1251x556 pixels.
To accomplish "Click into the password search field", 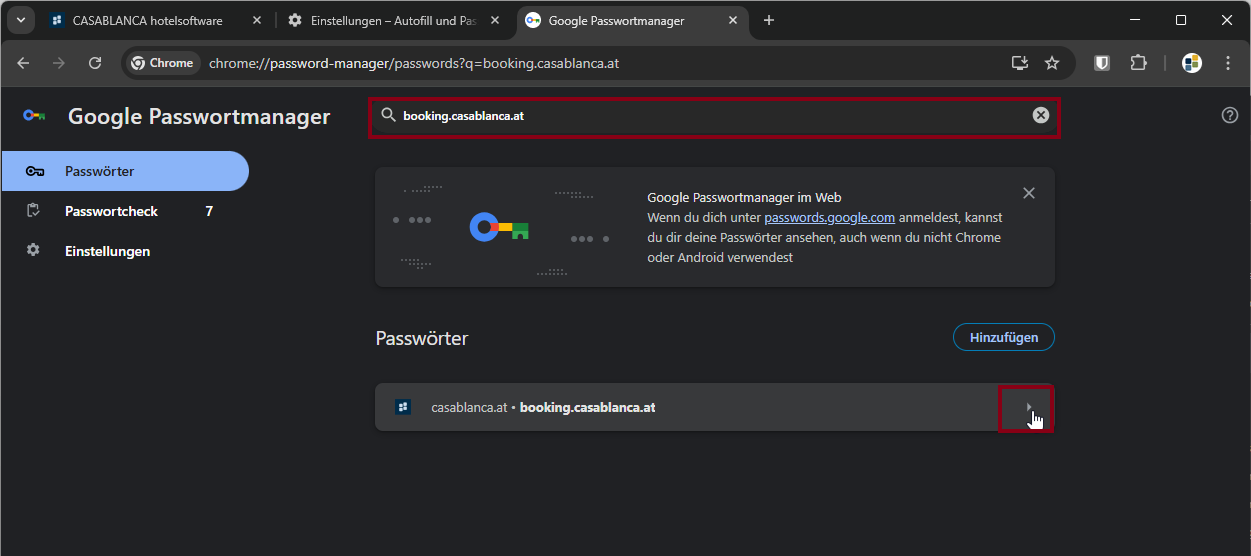I will 700,116.
